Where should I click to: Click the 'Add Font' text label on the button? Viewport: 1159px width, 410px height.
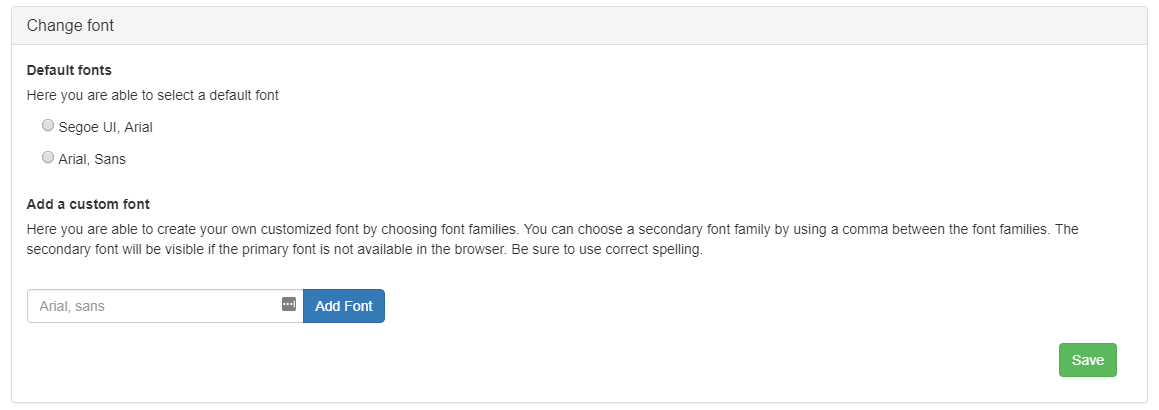point(343,306)
